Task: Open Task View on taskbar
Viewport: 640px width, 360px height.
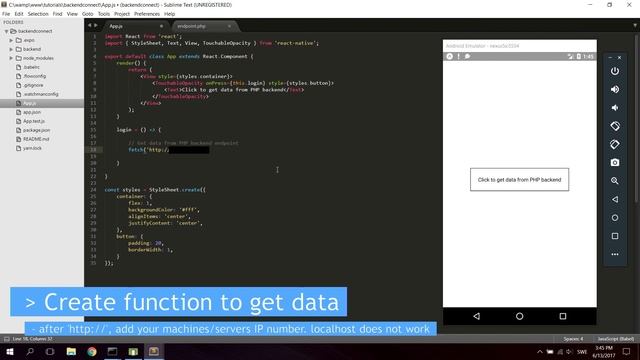Action: [x=50, y=351]
